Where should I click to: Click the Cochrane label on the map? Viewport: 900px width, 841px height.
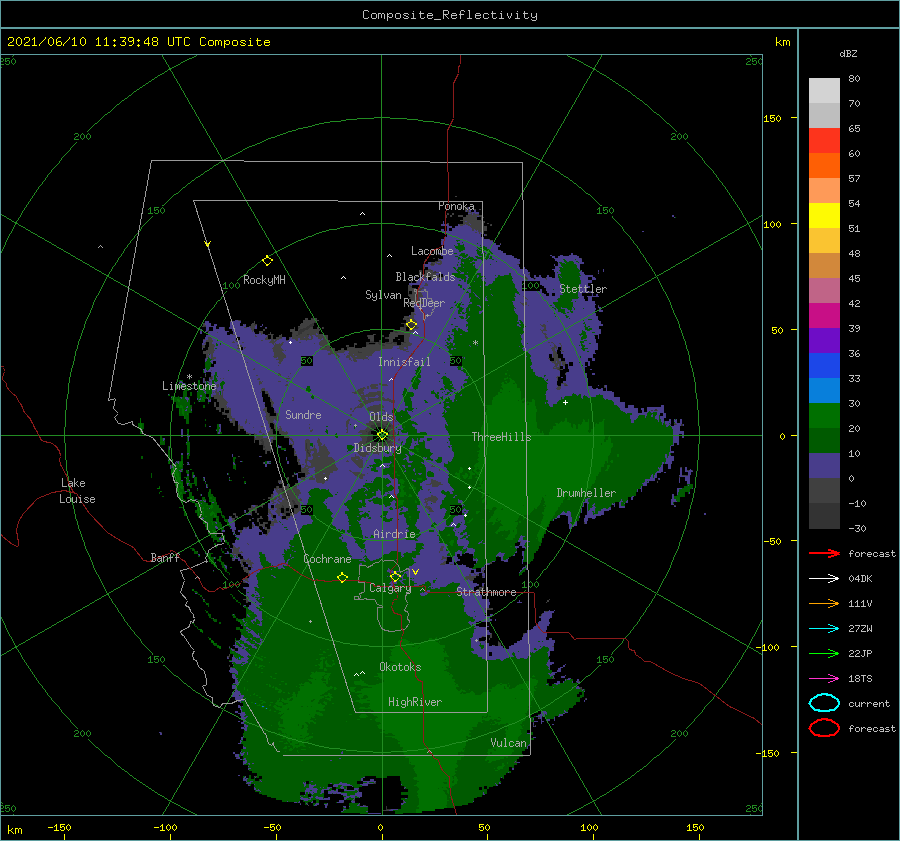pos(327,559)
